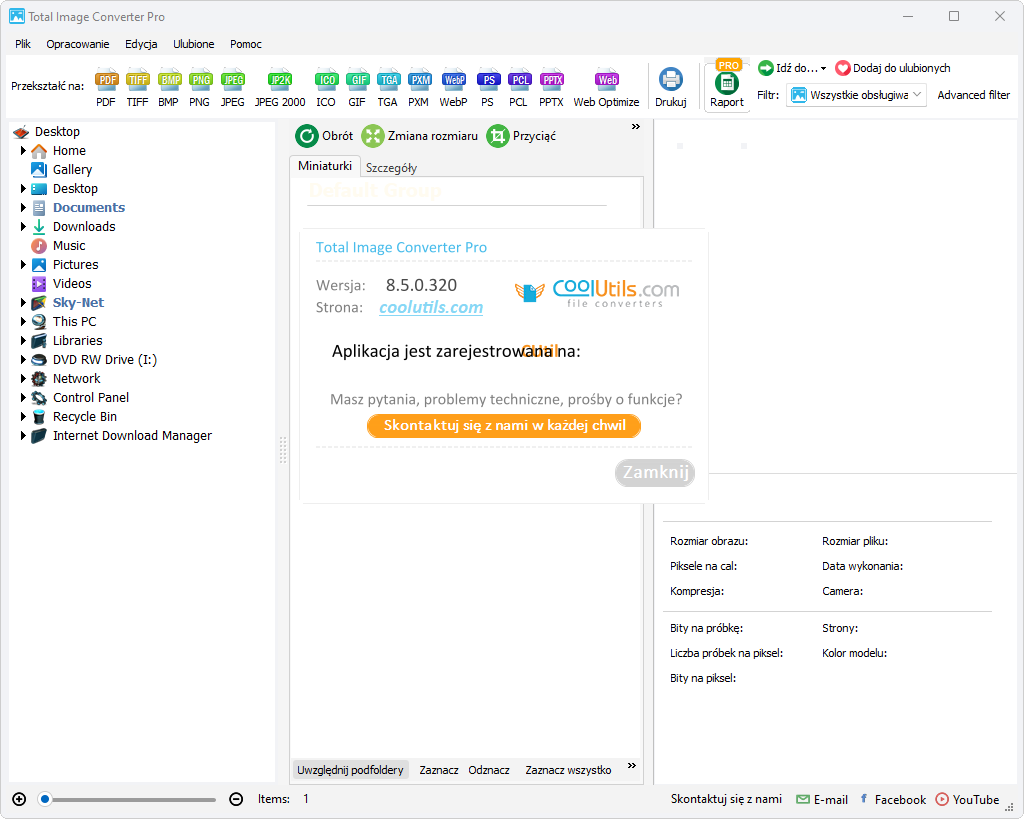
Task: Open the YouTube channel link
Action: (967, 799)
